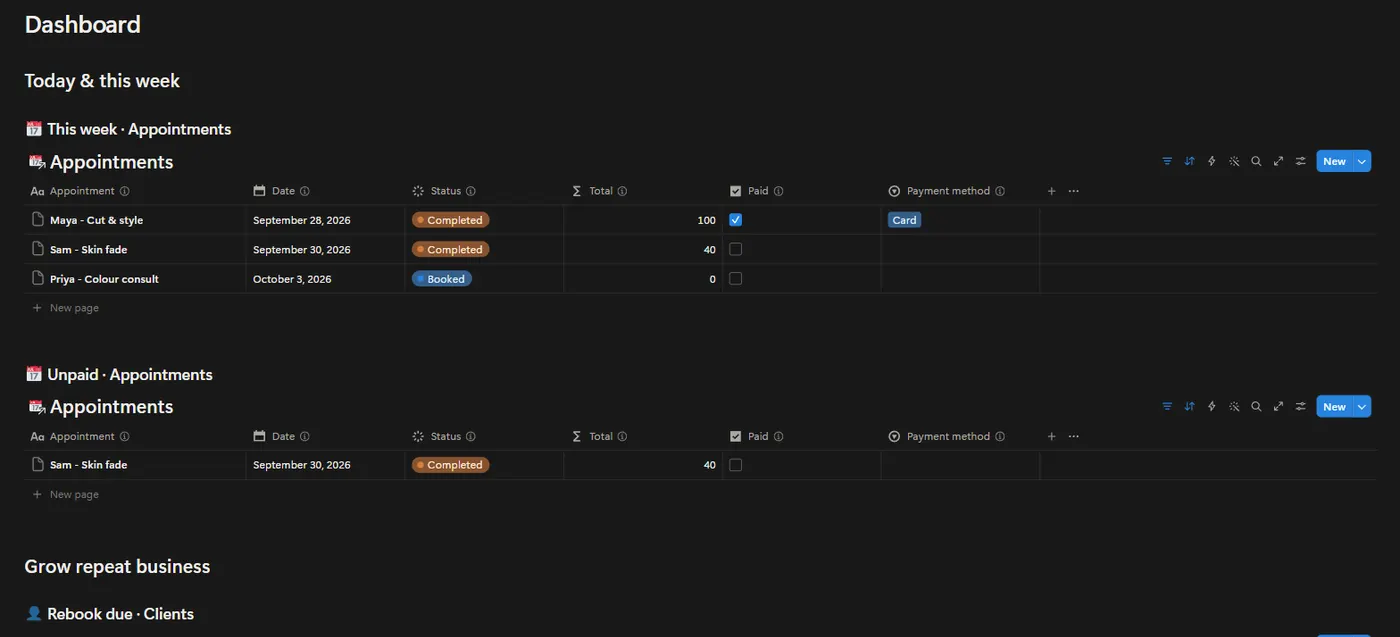
Task: Click the info icon beside Payment method in This week table
Action: point(1000,191)
